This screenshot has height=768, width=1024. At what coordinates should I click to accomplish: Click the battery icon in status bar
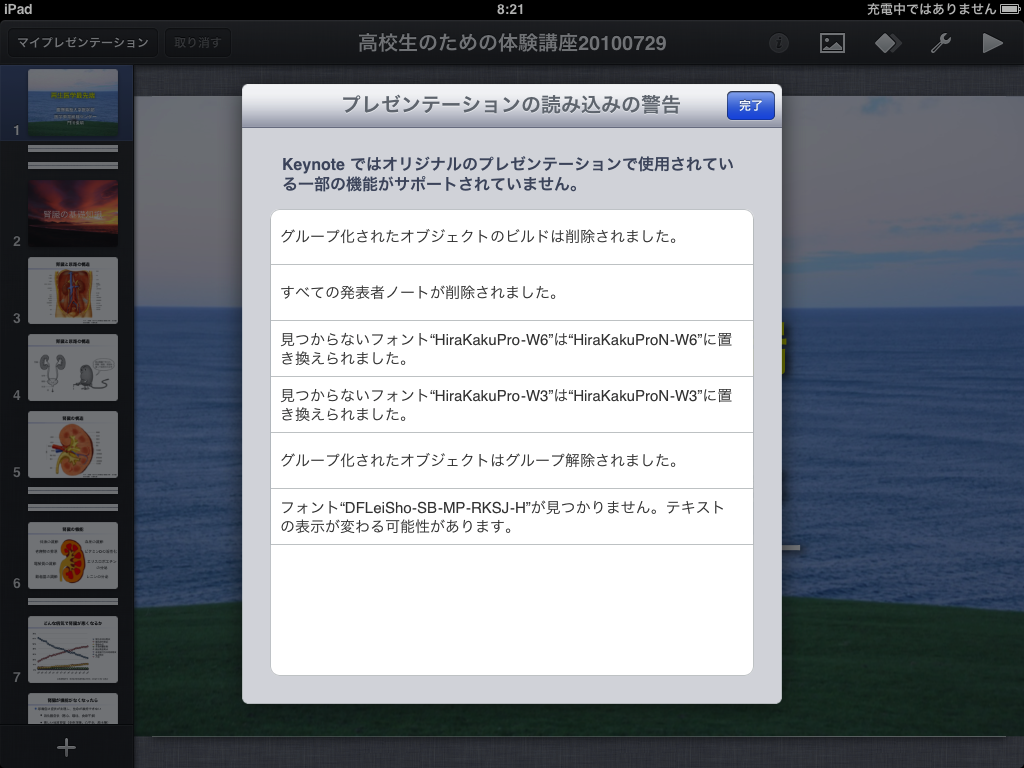click(x=1010, y=9)
